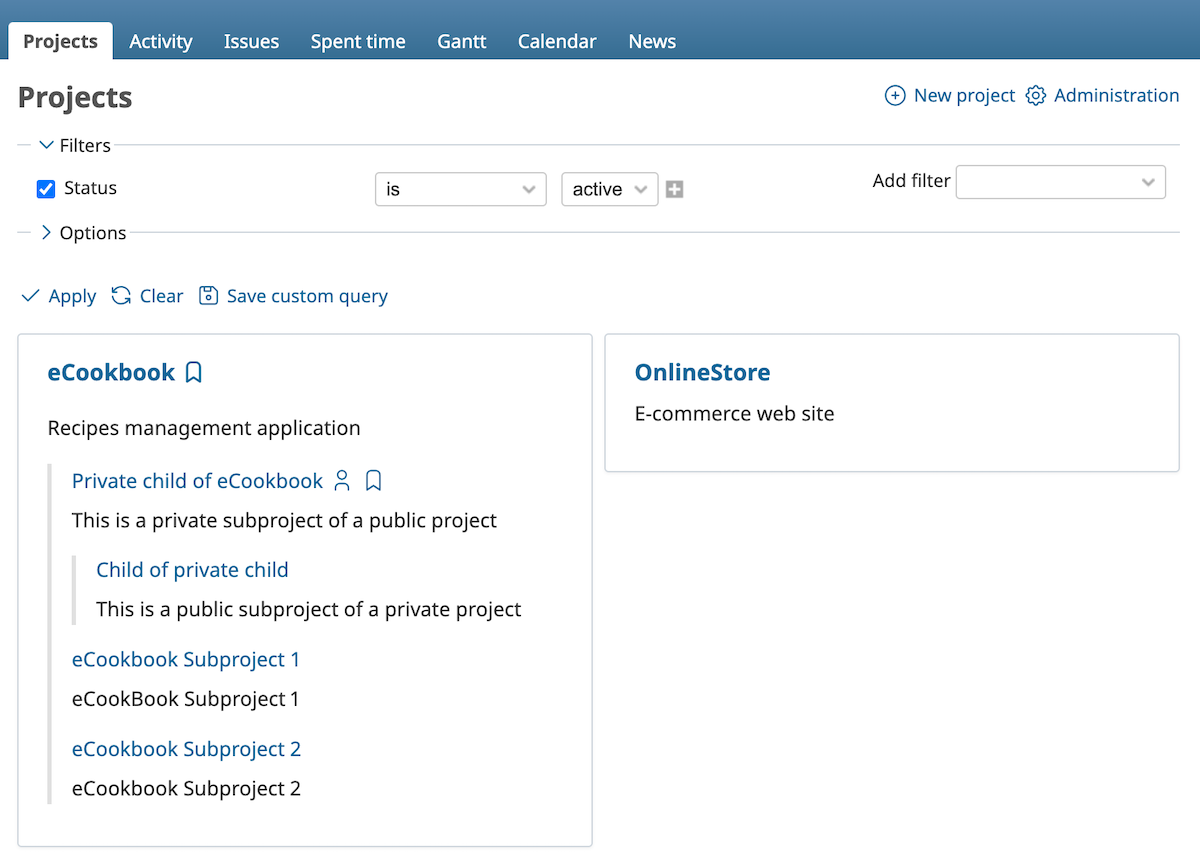Image resolution: width=1200 pixels, height=868 pixels.
Task: Click the private project user icon
Action: click(x=342, y=481)
